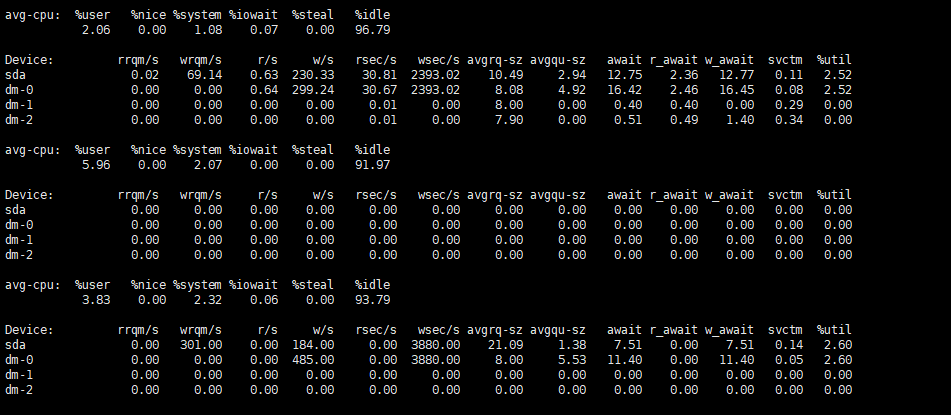Click the %user value 2.06
This screenshot has height=415, width=951.
coord(96,30)
